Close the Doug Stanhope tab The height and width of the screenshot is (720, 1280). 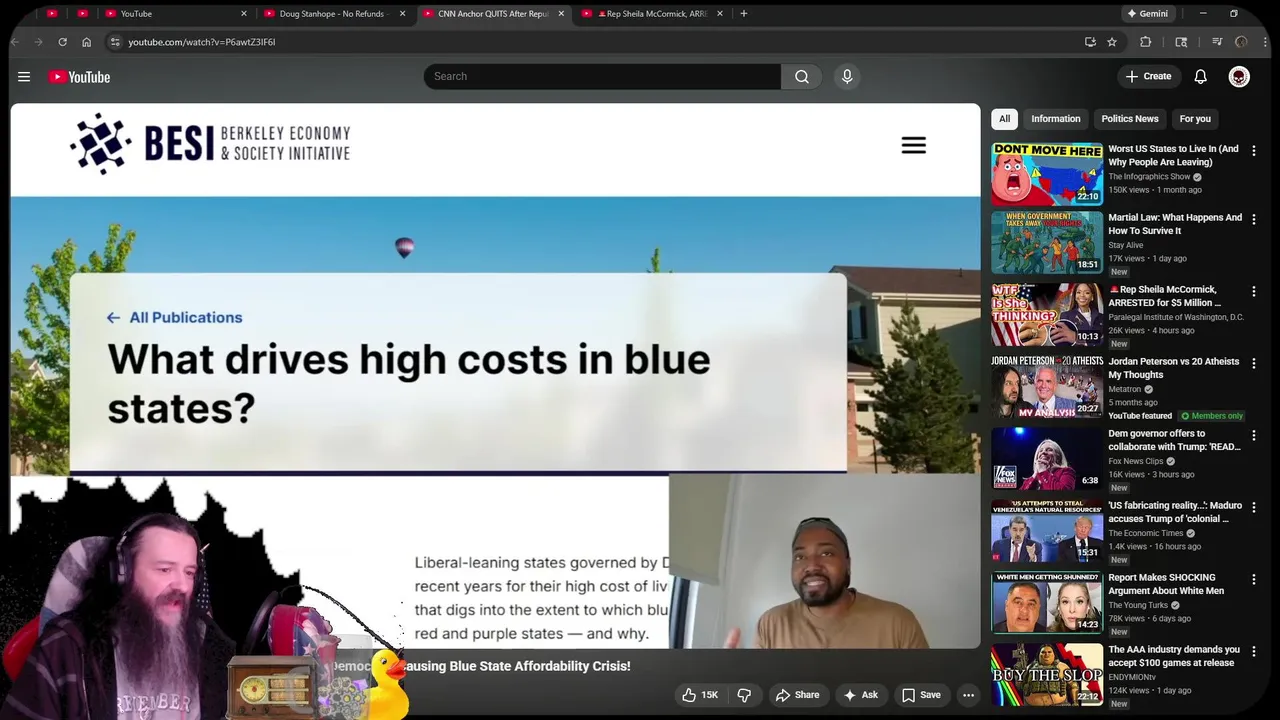point(403,14)
